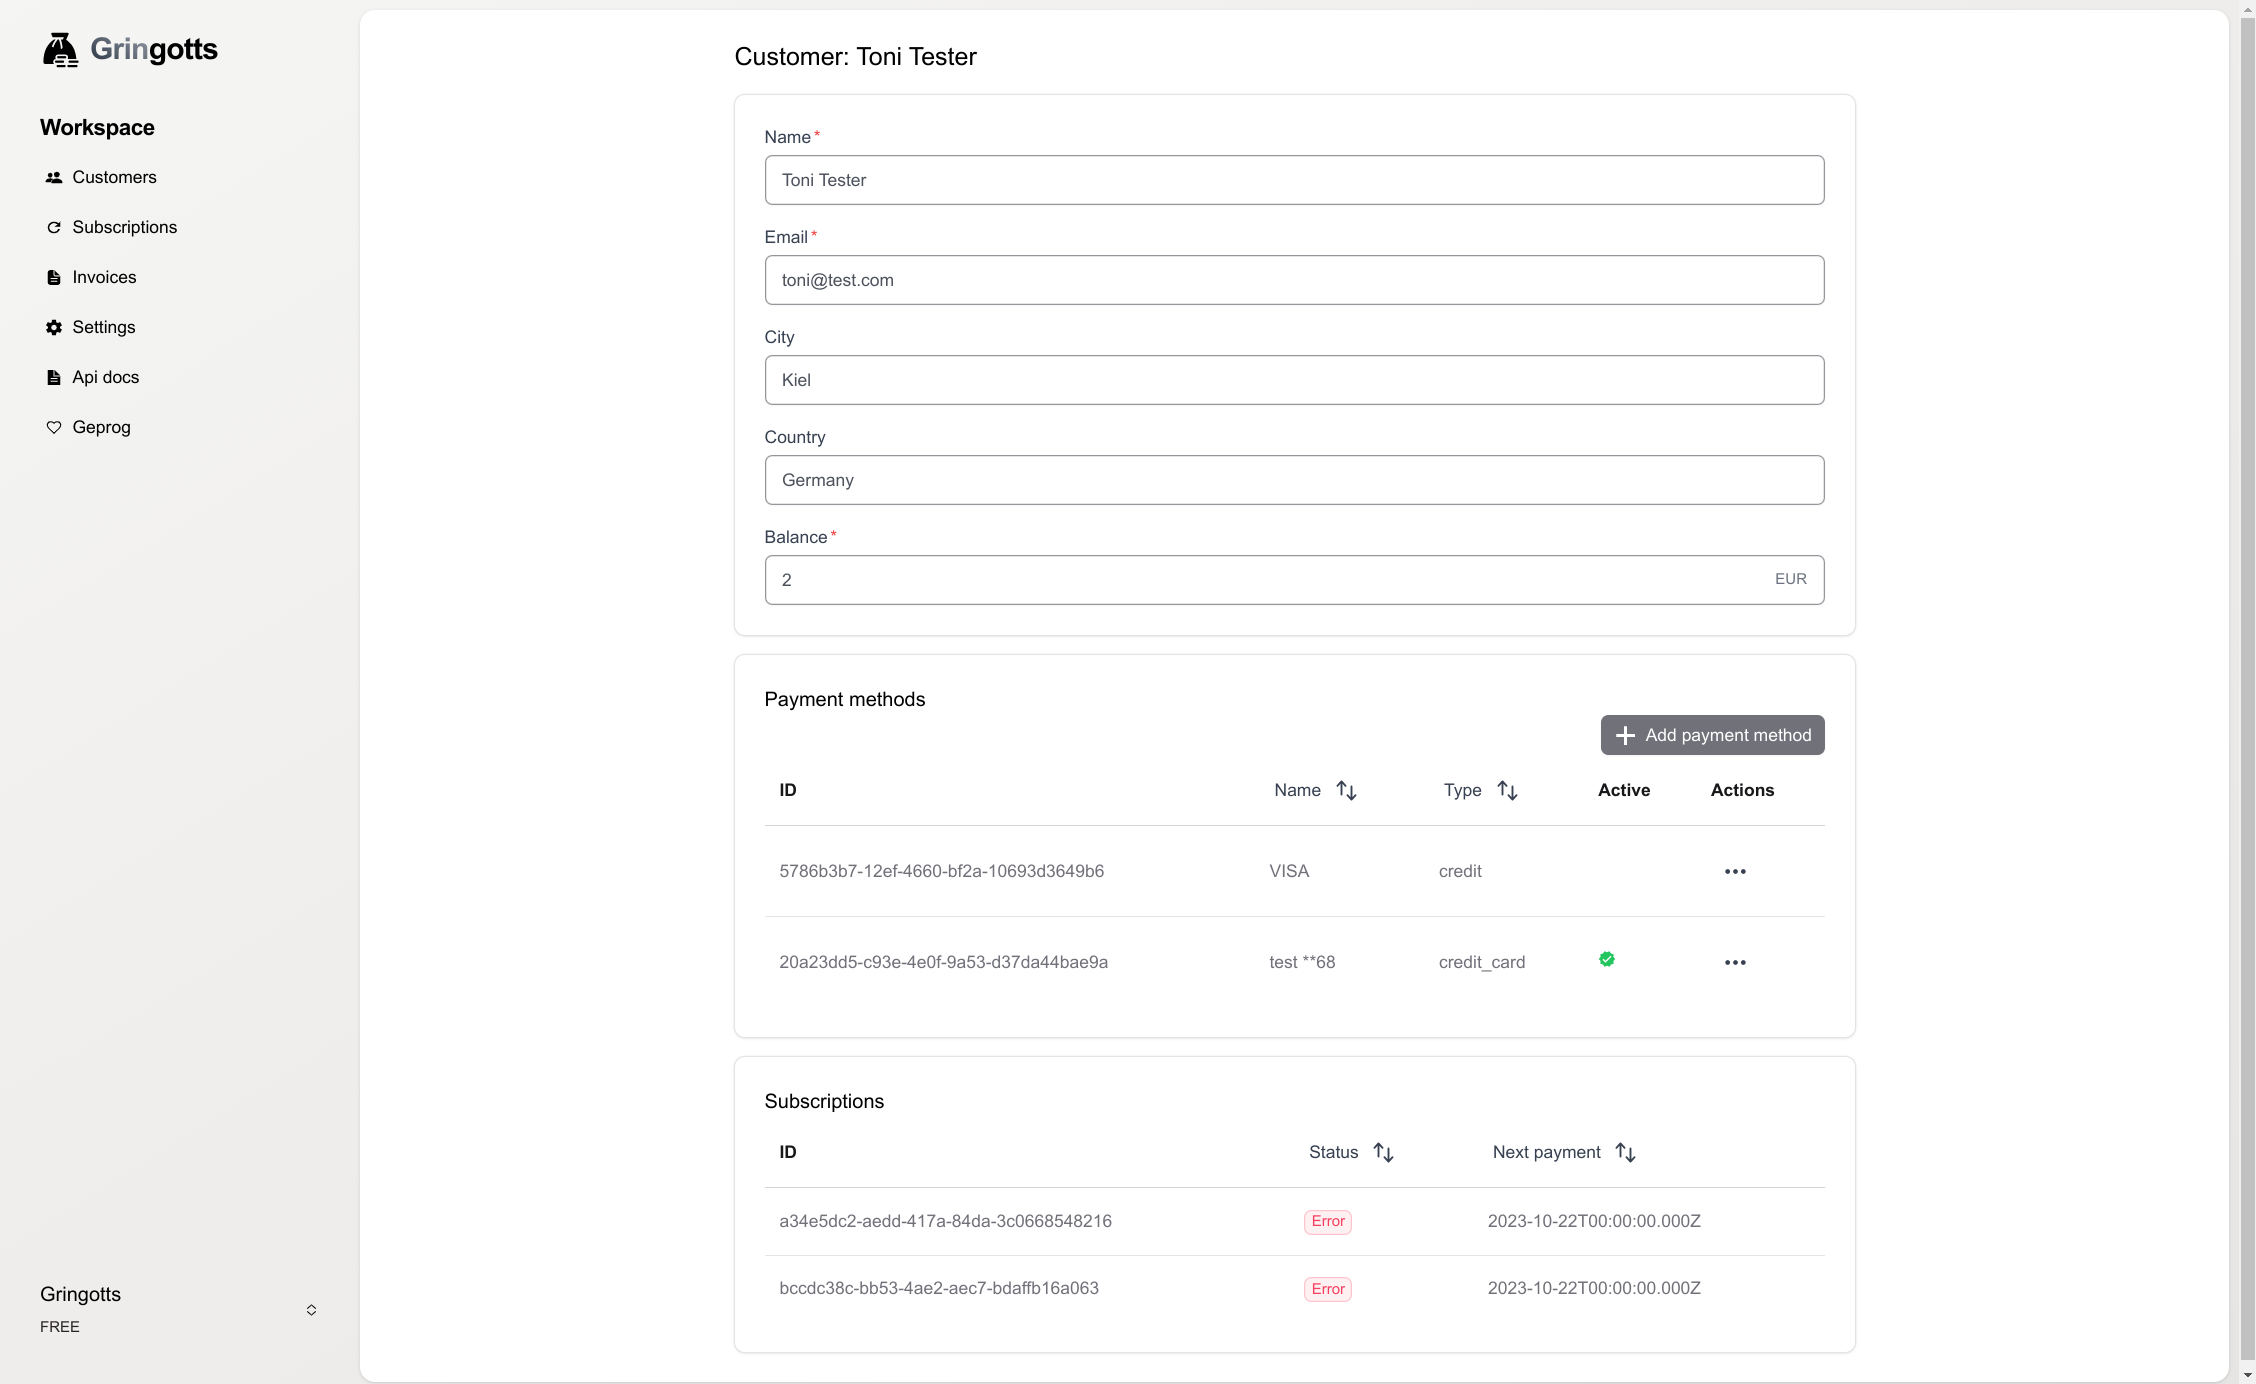Click the Api docs file icon in sidebar
The image size is (2256, 1384).
(54, 377)
